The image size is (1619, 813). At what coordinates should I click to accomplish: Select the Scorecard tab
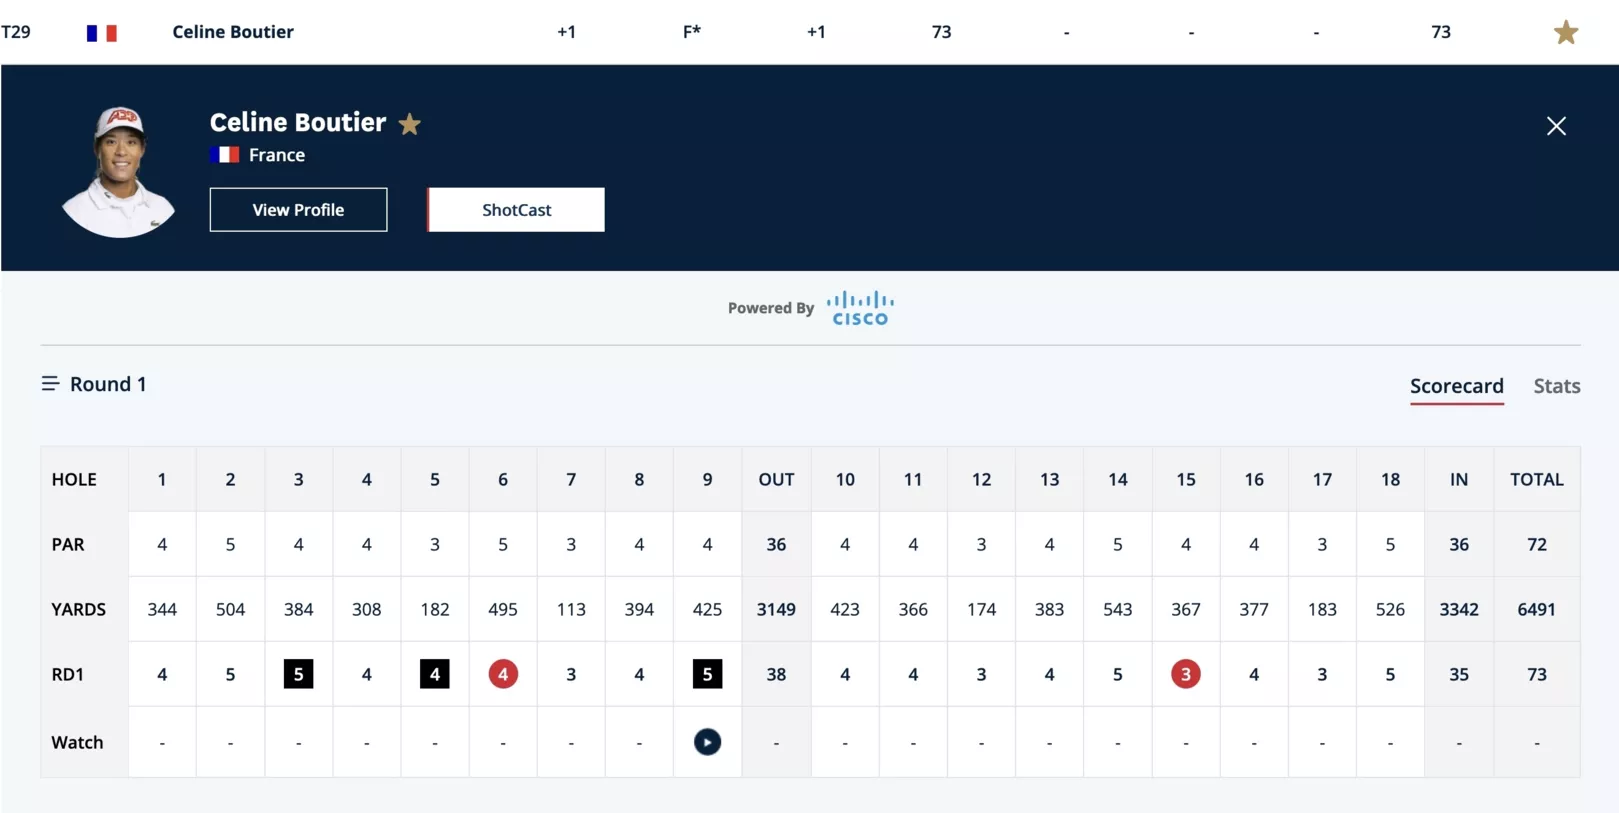[1456, 386]
